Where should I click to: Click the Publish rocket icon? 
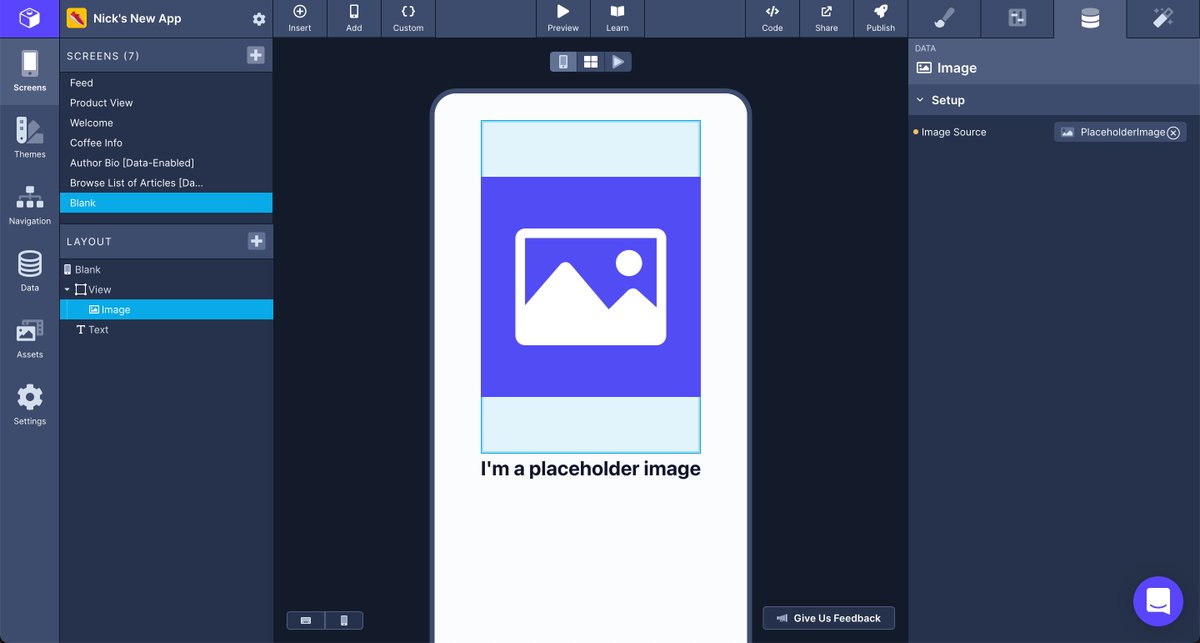(x=880, y=18)
